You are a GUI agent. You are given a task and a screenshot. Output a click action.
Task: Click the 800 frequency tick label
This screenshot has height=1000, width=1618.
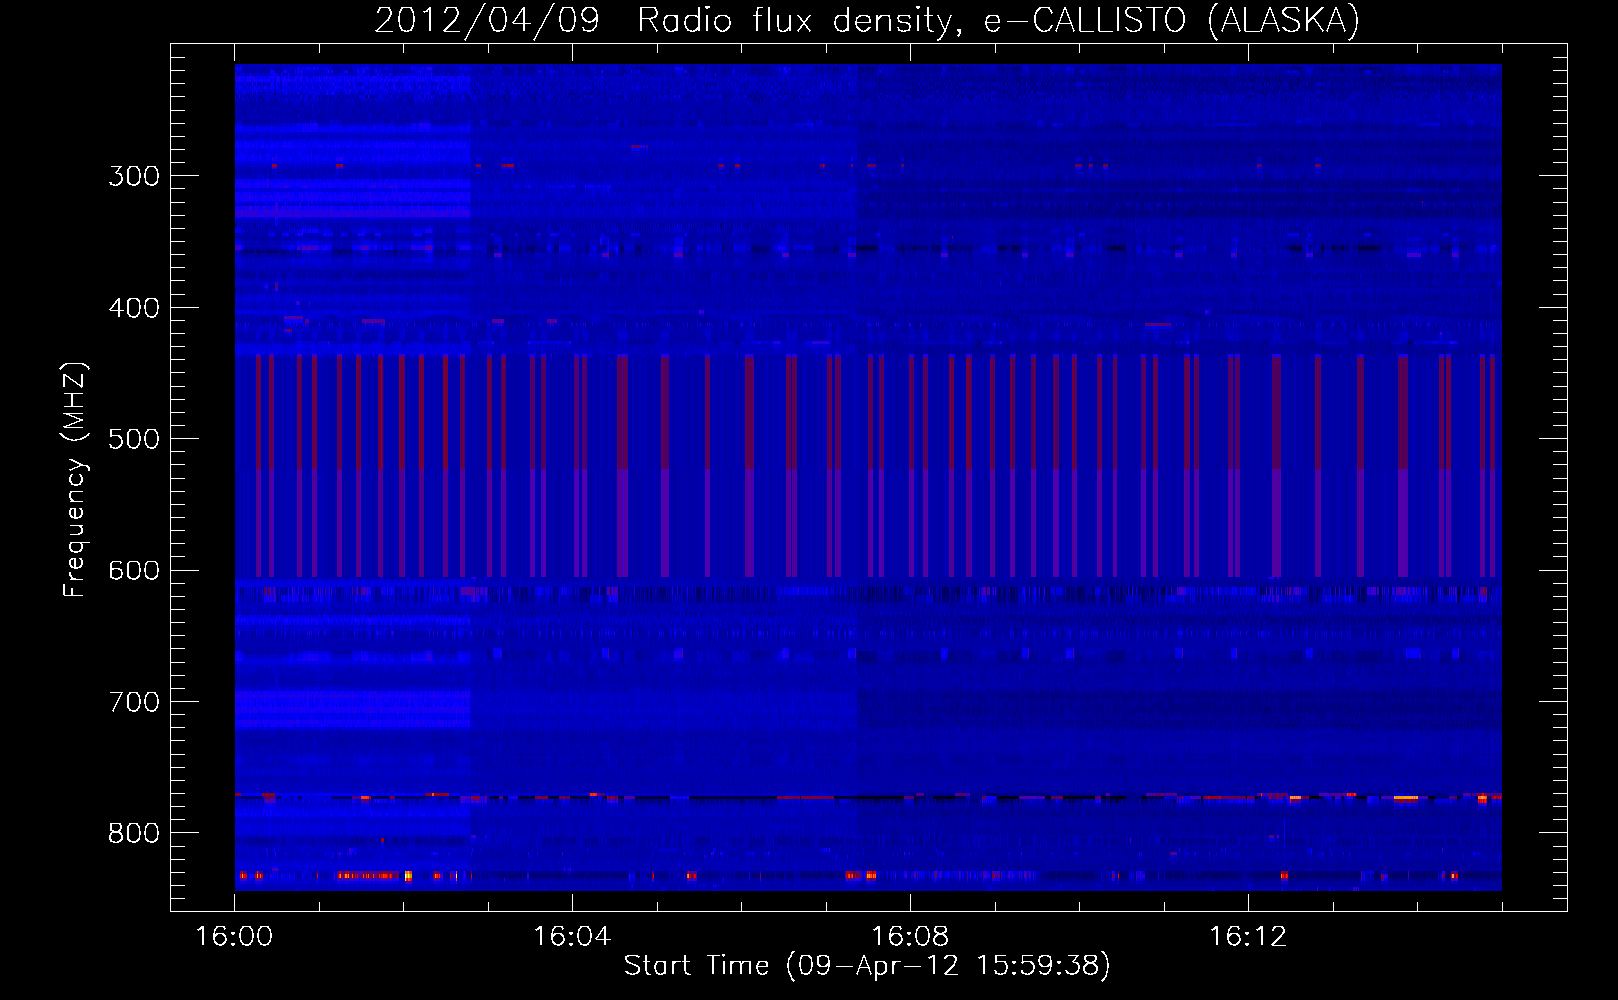point(134,834)
